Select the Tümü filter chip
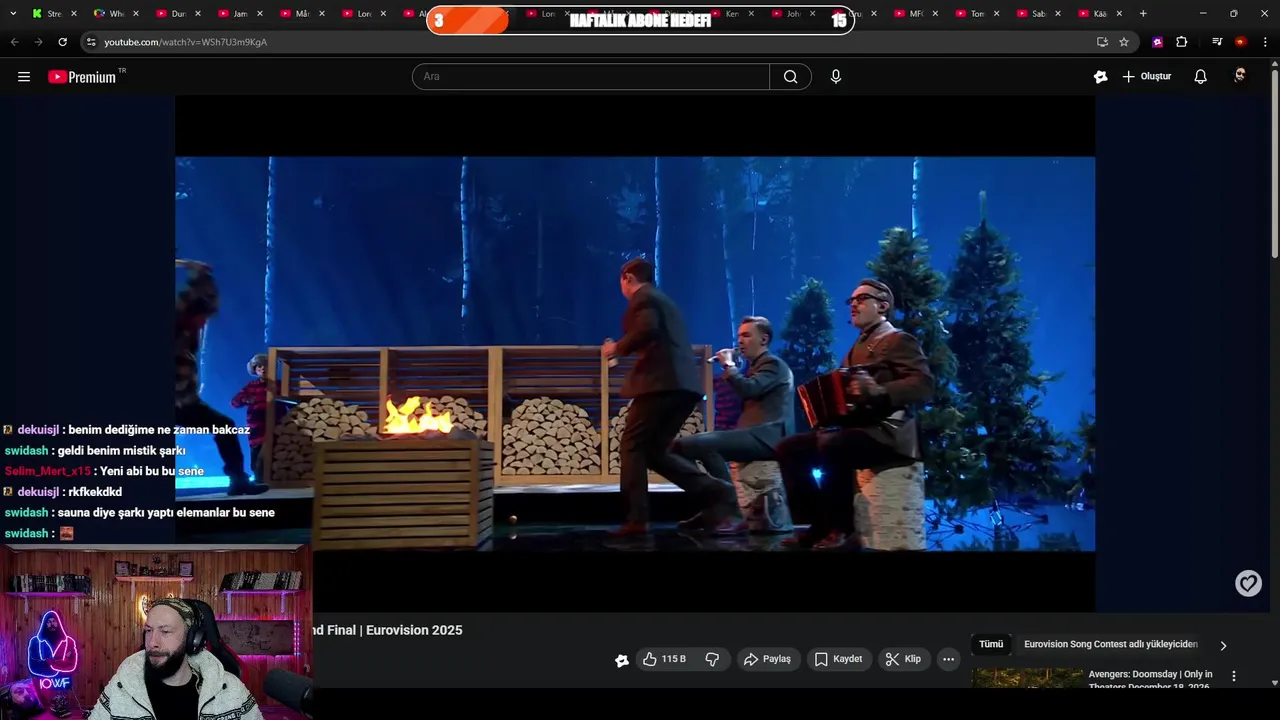The height and width of the screenshot is (720, 1280). (x=991, y=645)
